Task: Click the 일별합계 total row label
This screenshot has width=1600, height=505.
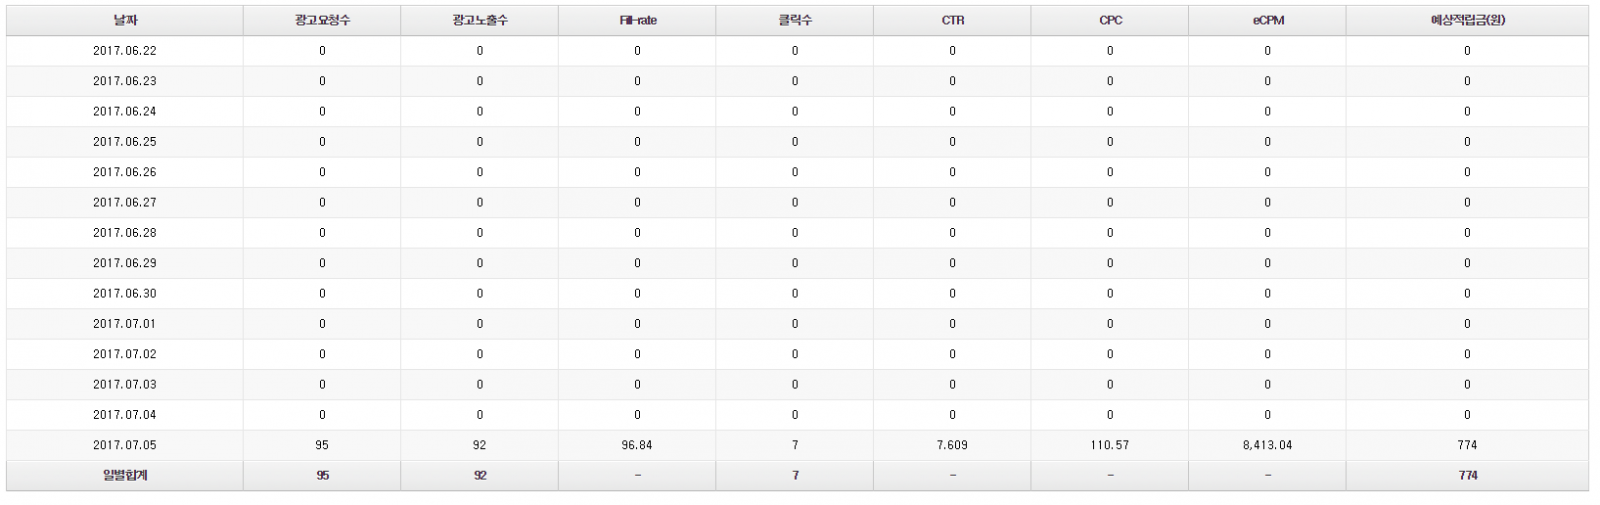Action: pos(125,475)
